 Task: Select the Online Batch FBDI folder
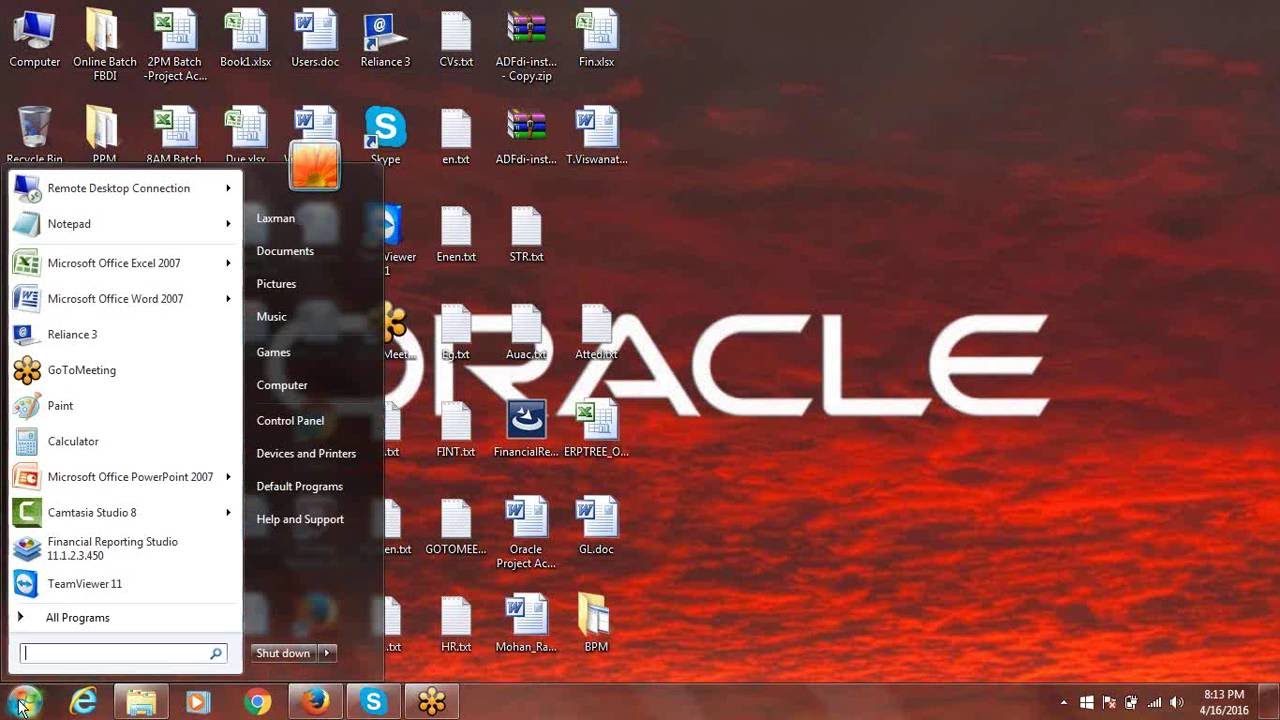click(x=105, y=45)
